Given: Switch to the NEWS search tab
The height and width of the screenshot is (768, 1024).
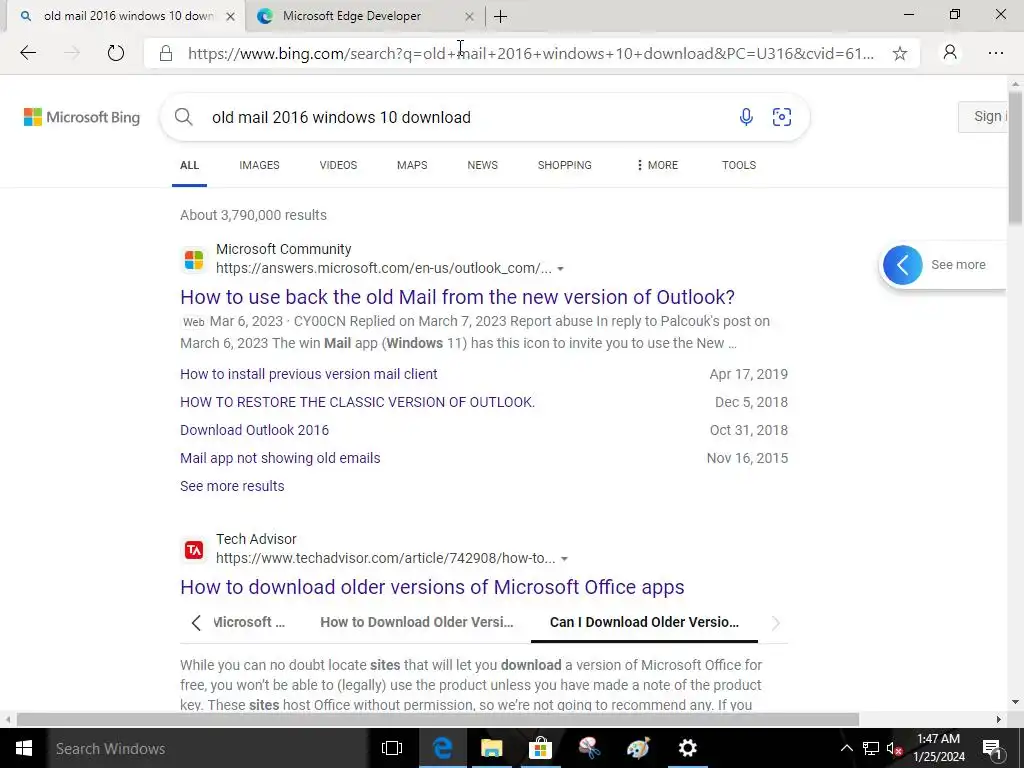Looking at the screenshot, I should click(x=483, y=165).
